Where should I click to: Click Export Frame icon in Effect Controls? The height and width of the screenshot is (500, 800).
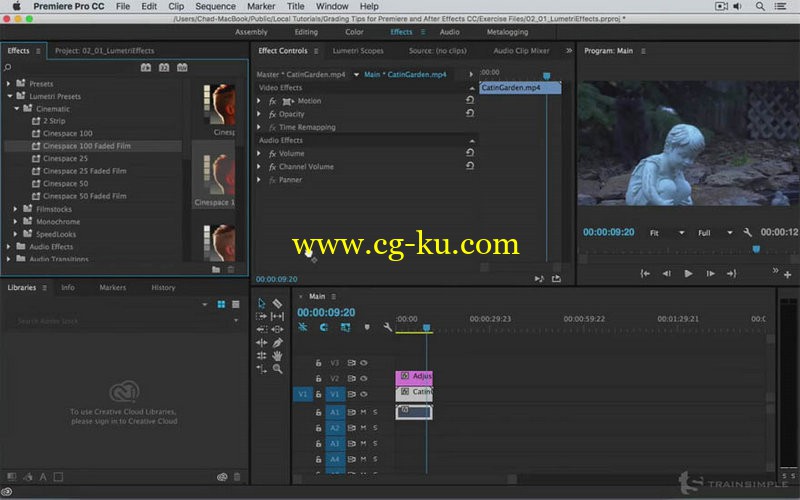(556, 279)
